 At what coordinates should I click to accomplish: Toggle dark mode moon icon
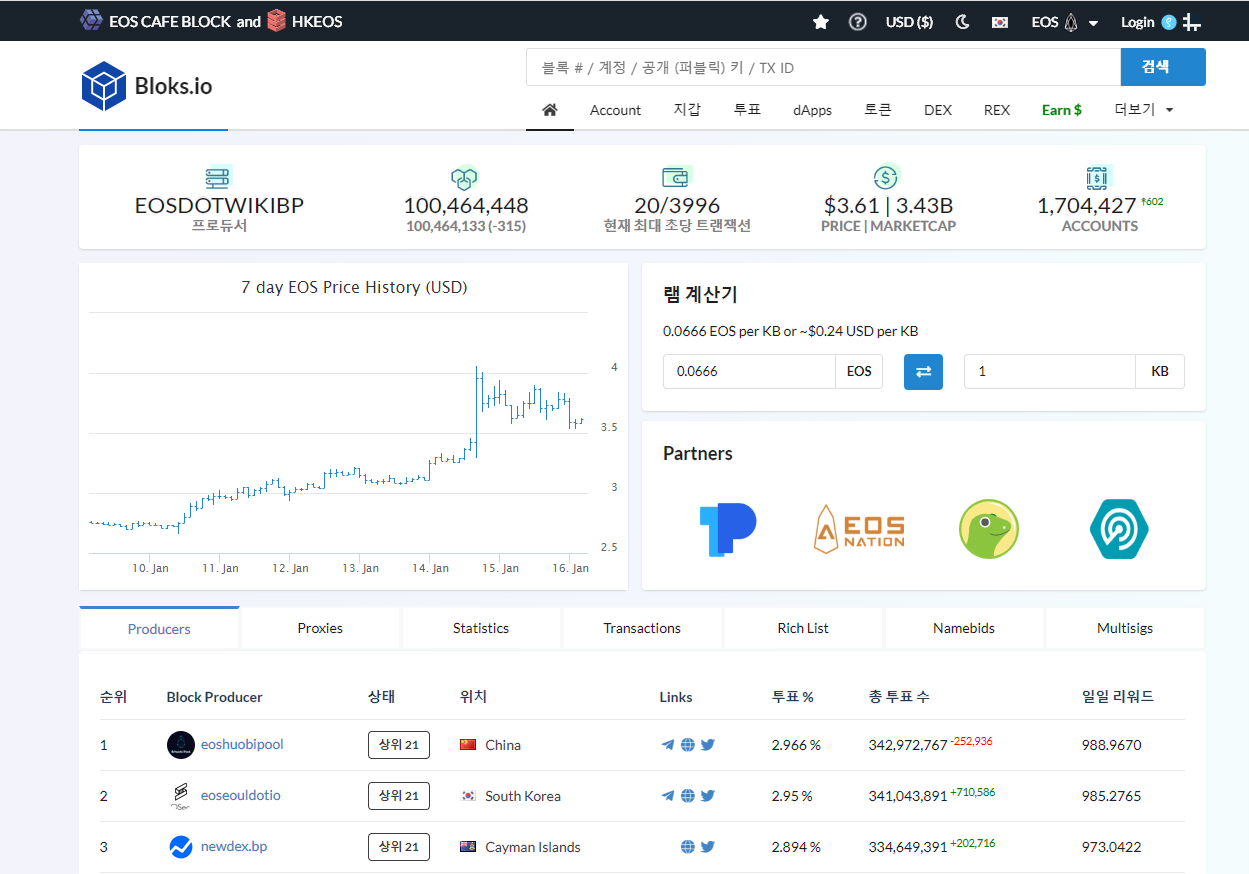(x=963, y=22)
